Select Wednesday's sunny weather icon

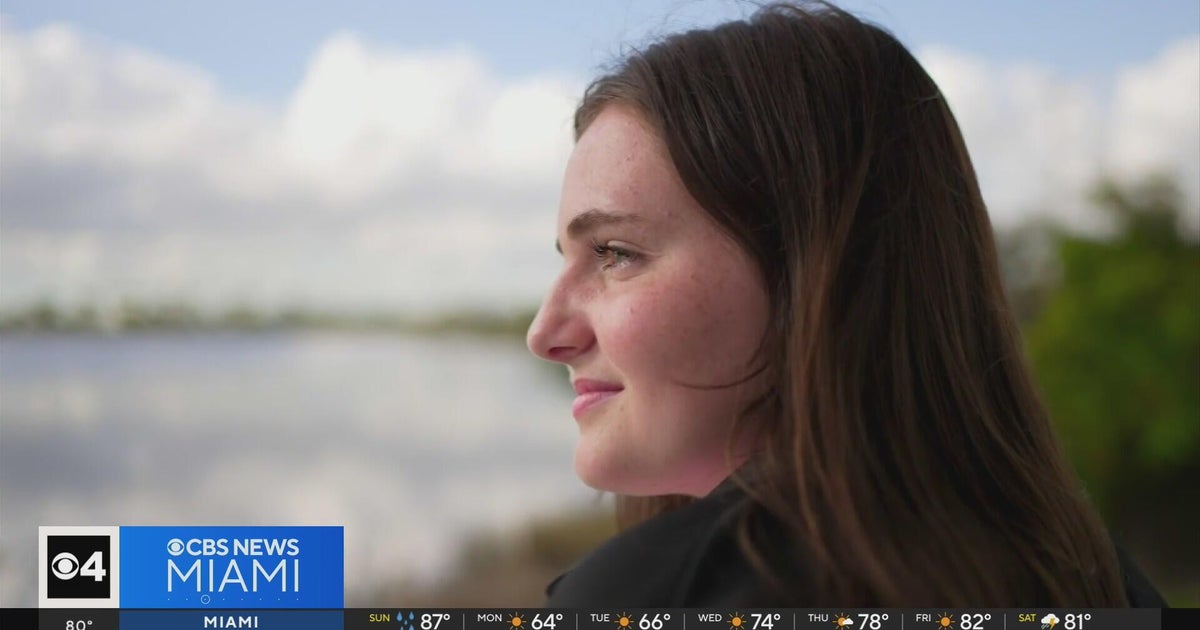point(736,621)
